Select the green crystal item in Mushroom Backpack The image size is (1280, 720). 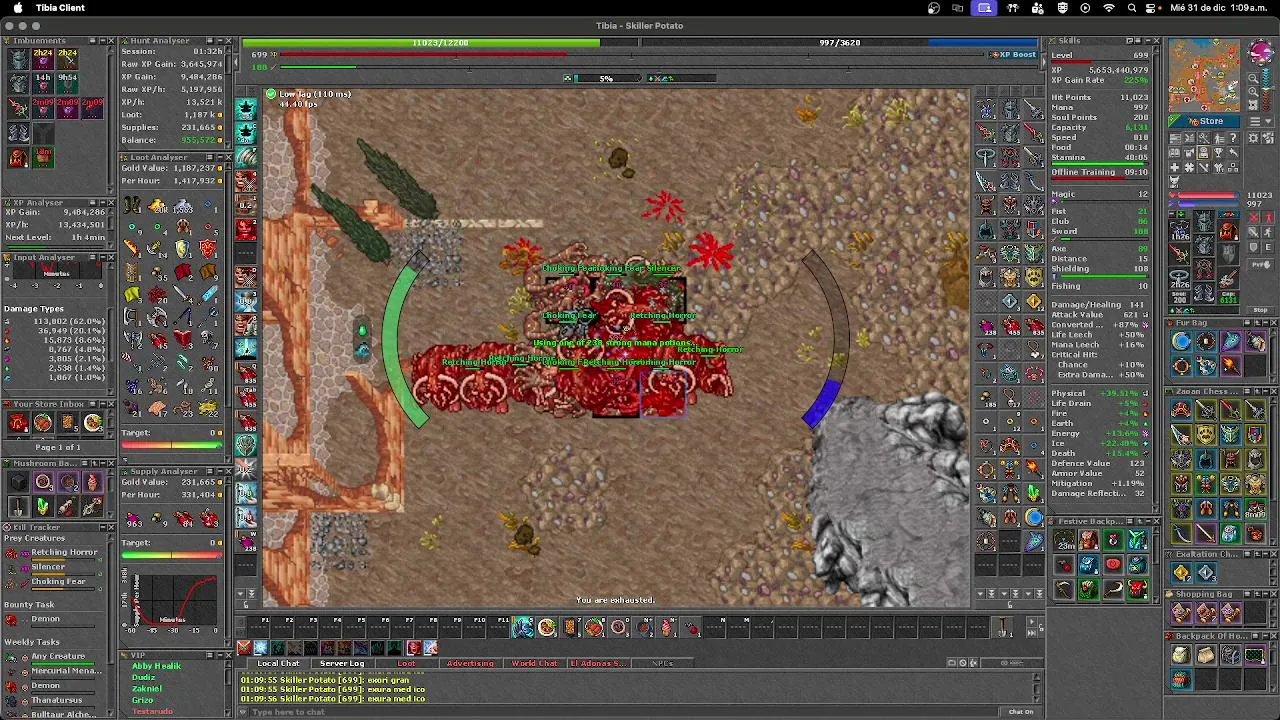43,507
